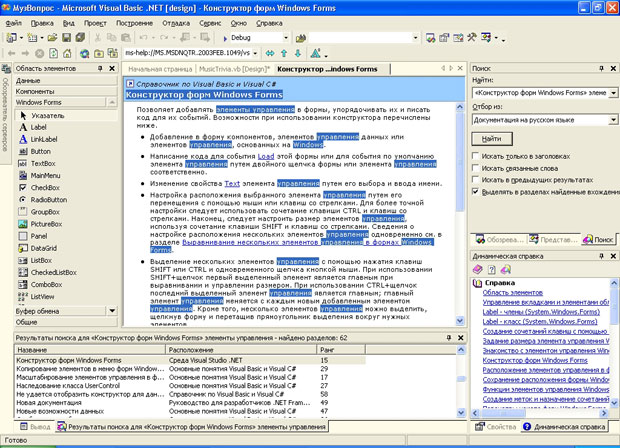Open the Общие toolbox section
The height and width of the screenshot is (448, 620).
(66, 322)
